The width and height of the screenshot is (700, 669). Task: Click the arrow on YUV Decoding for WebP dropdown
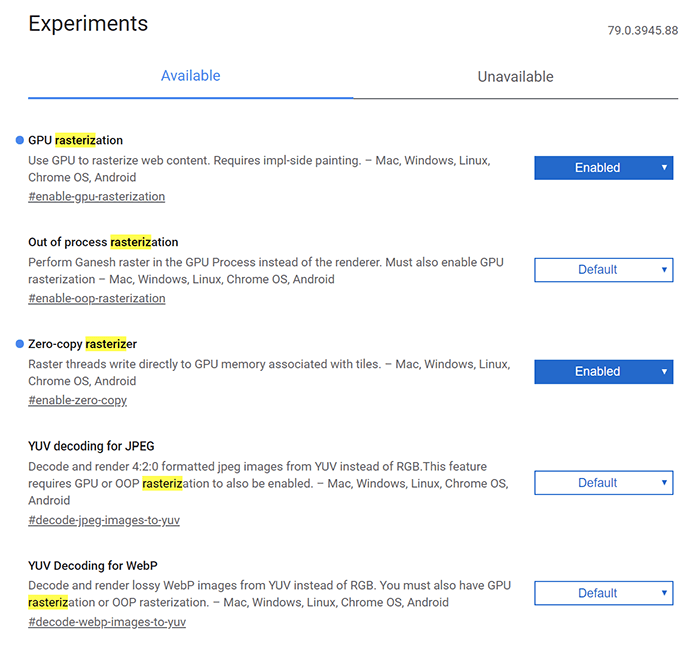click(x=664, y=593)
